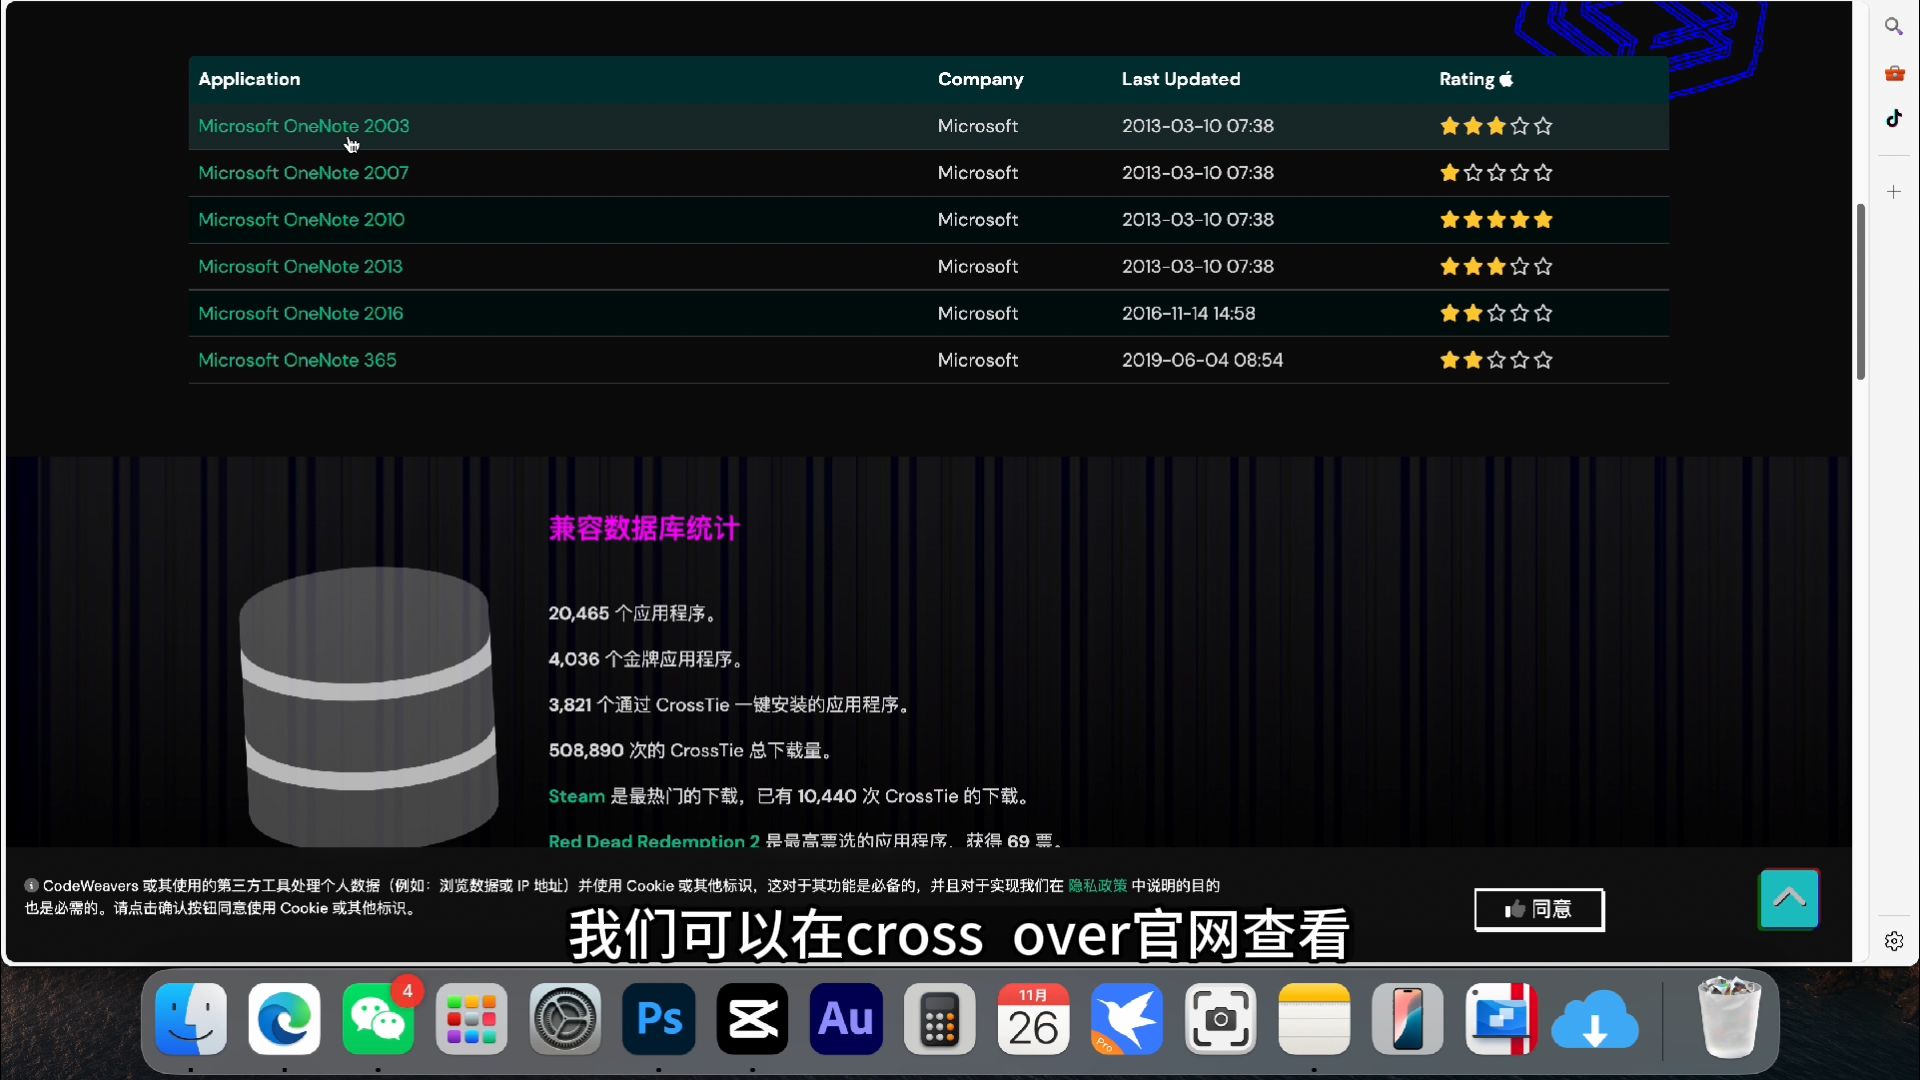Open Microsoft OneNote 2013 link
This screenshot has height=1080, width=1920.
point(300,267)
